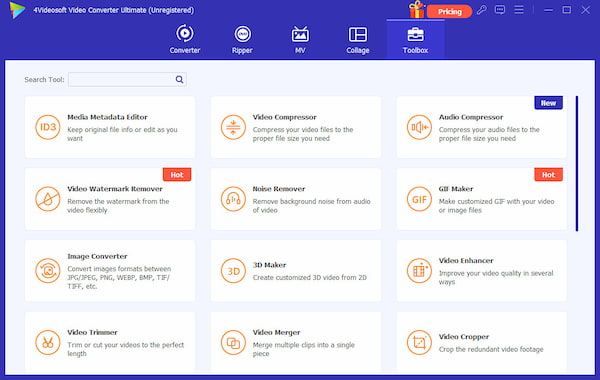600x380 pixels.
Task: Click 'Compress your audio files to the' description
Action: coord(489,130)
